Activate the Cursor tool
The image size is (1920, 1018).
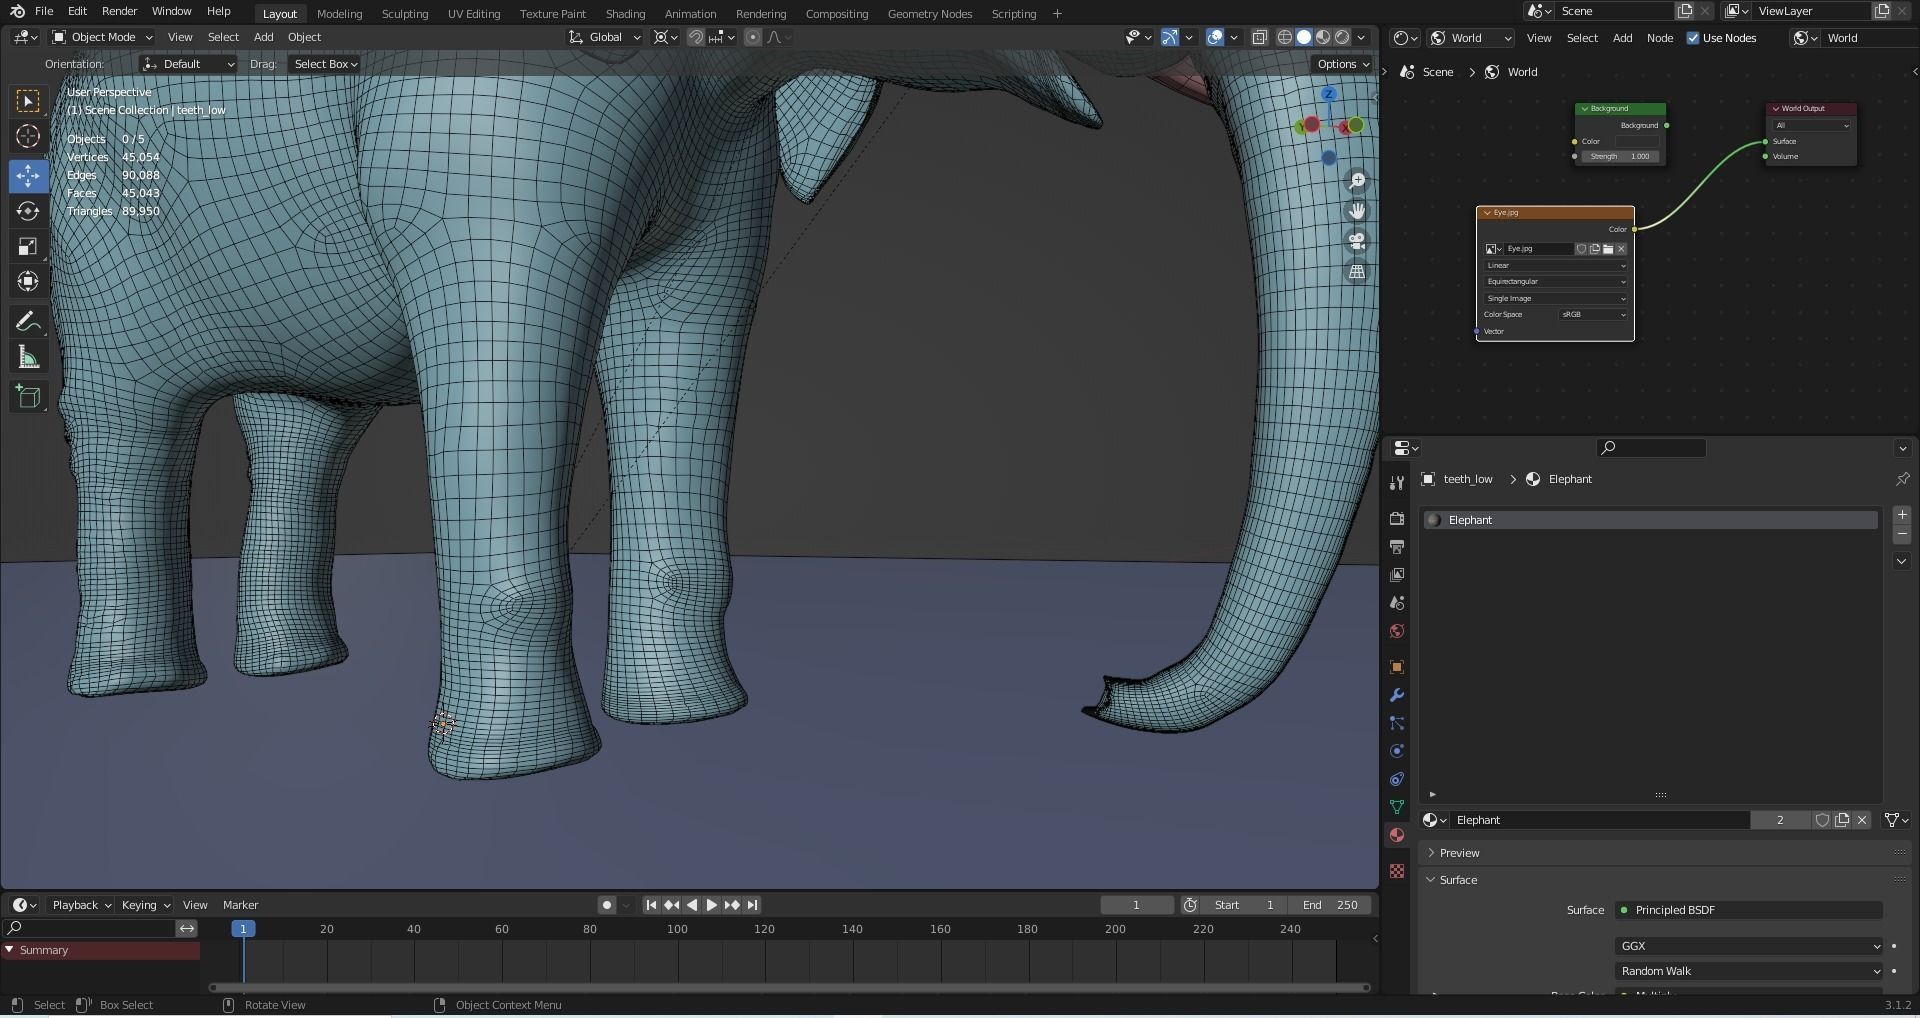coord(28,136)
